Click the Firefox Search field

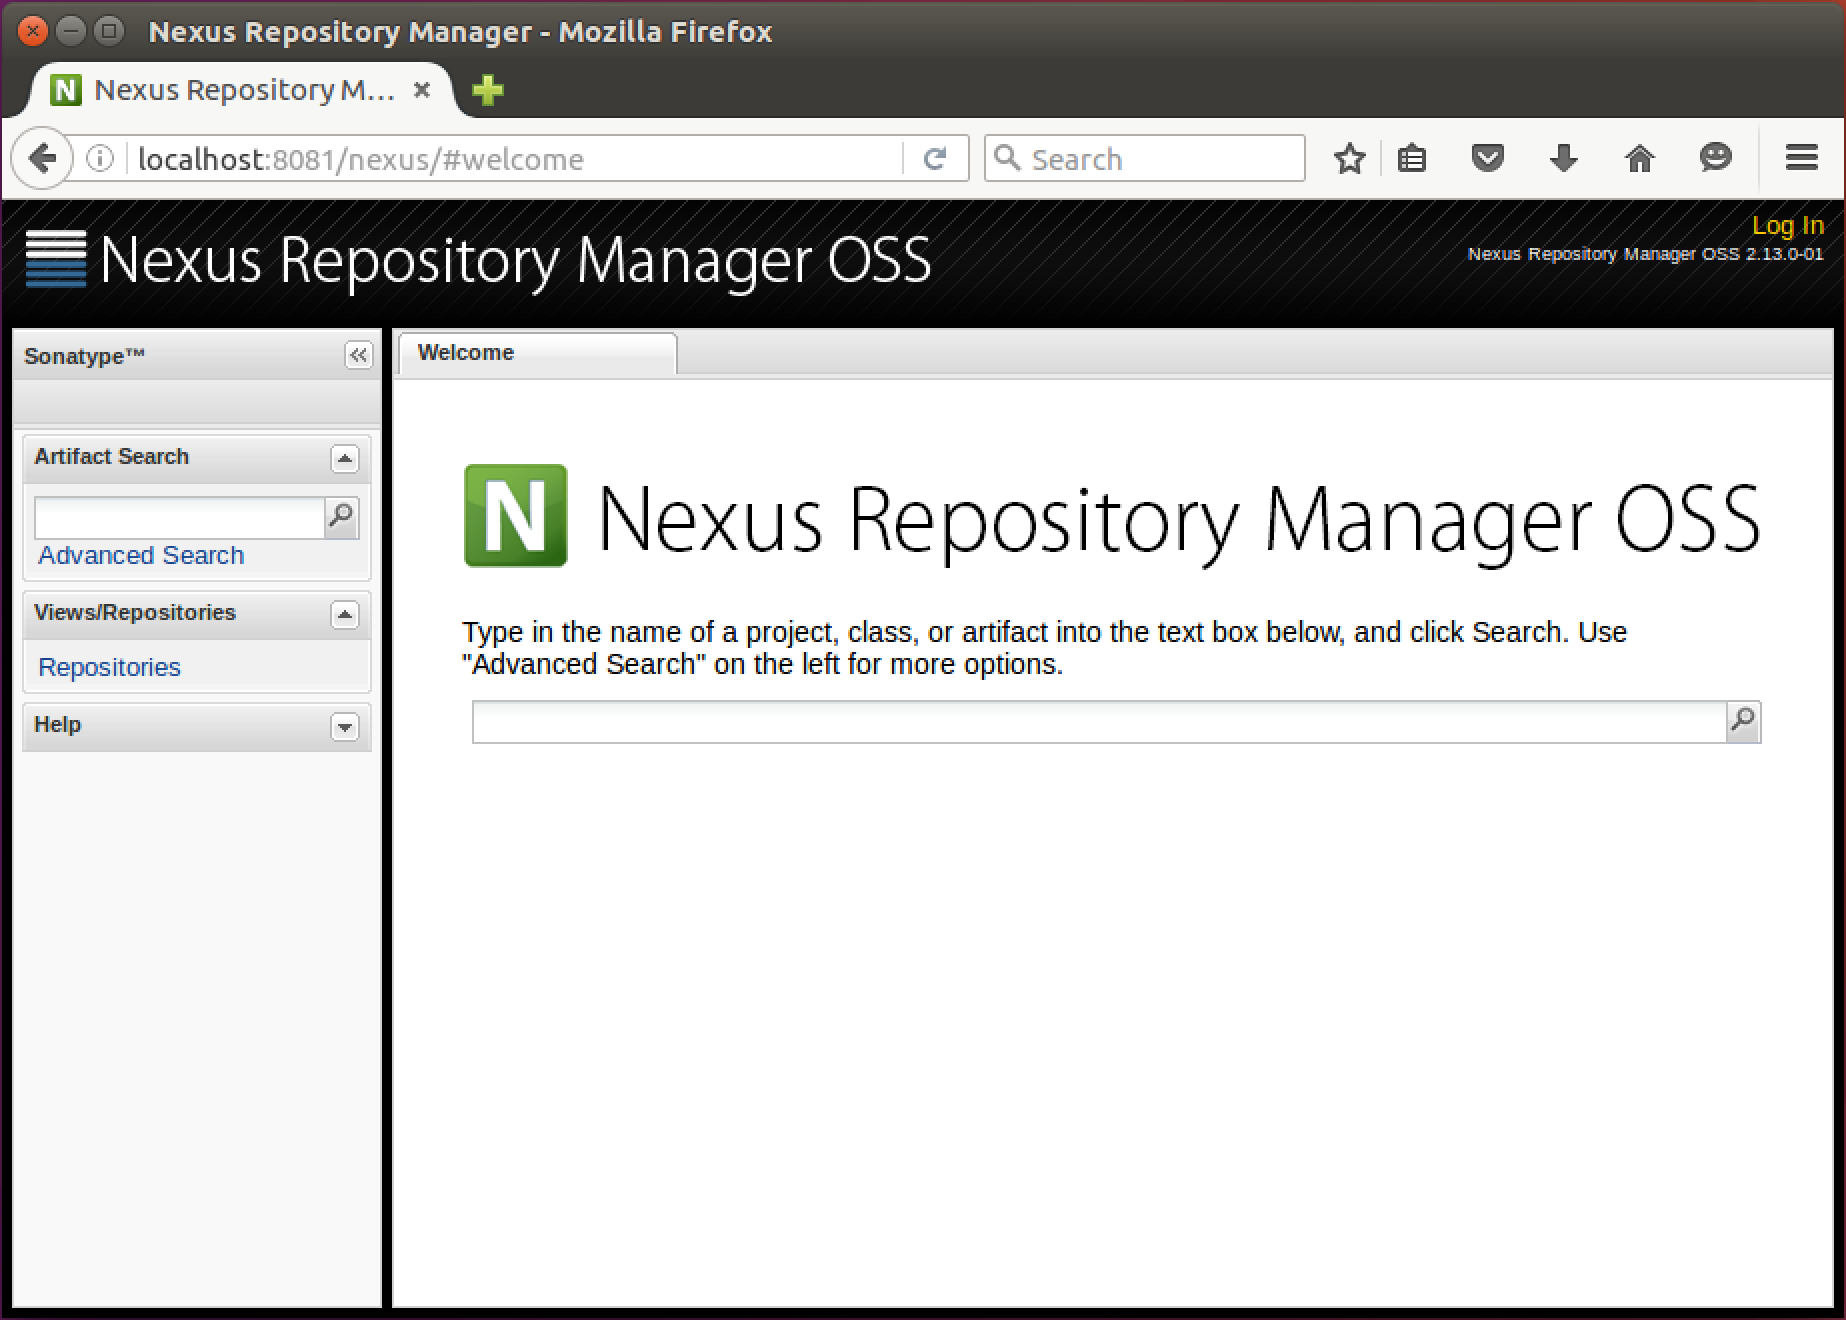(x=1145, y=158)
